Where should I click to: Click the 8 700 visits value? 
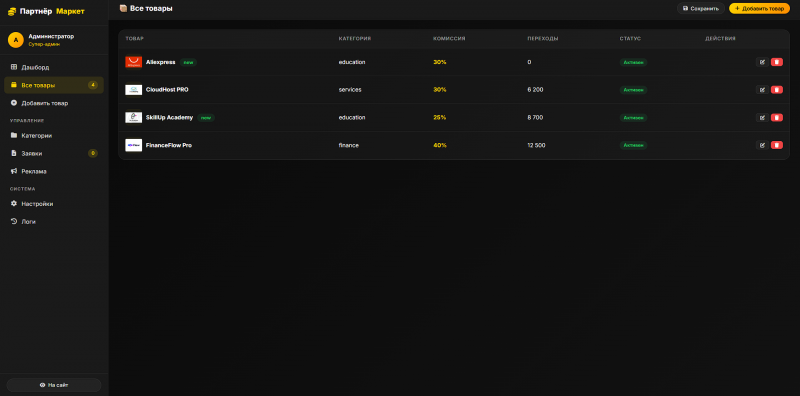(x=535, y=117)
